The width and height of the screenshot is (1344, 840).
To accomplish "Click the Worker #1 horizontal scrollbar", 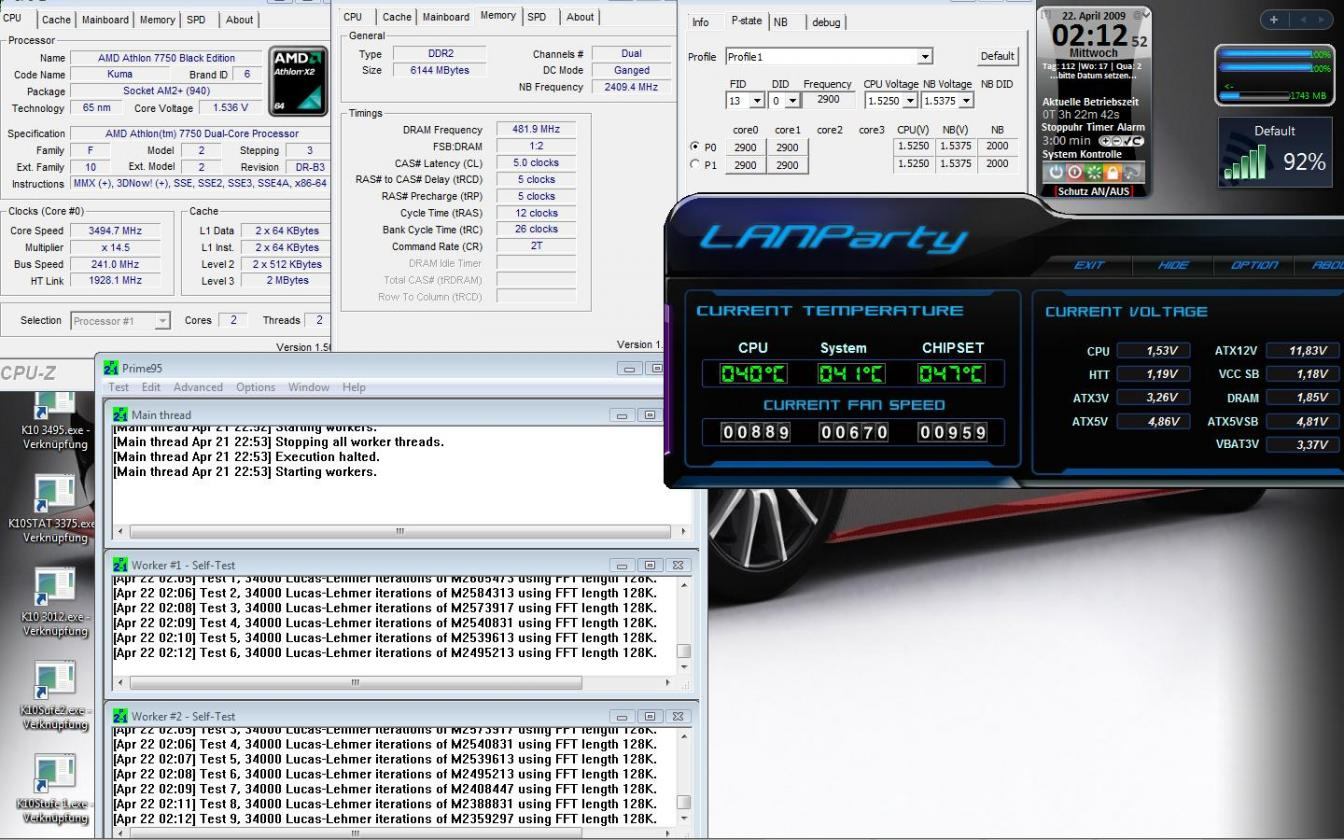I will coord(393,682).
